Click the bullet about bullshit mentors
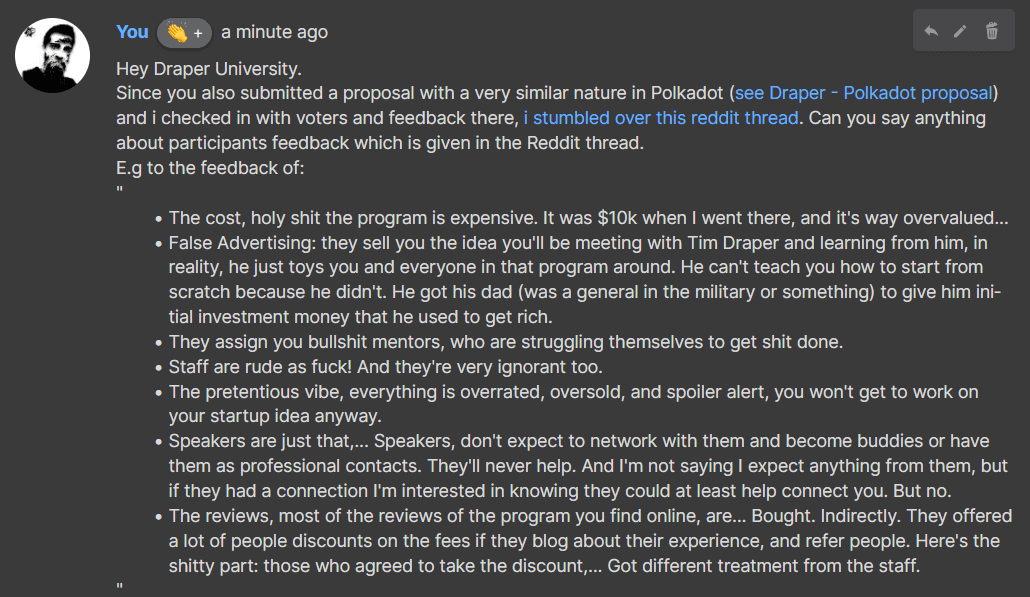 pyautogui.click(x=505, y=342)
